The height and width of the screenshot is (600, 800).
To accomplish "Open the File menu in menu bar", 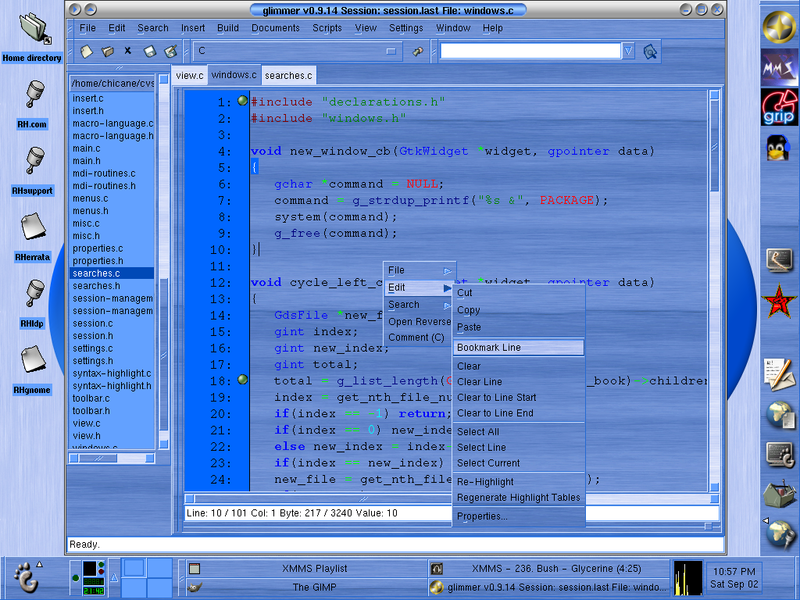I will tap(87, 28).
